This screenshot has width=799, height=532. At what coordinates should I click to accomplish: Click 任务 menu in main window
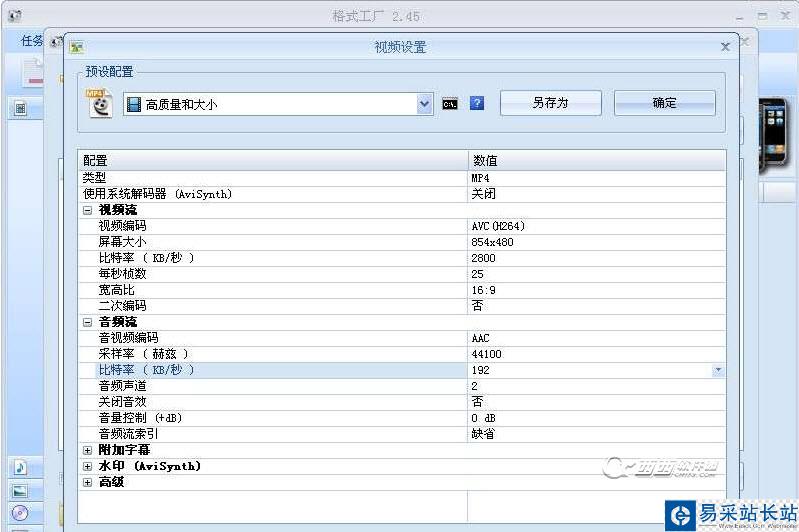click(x=32, y=41)
